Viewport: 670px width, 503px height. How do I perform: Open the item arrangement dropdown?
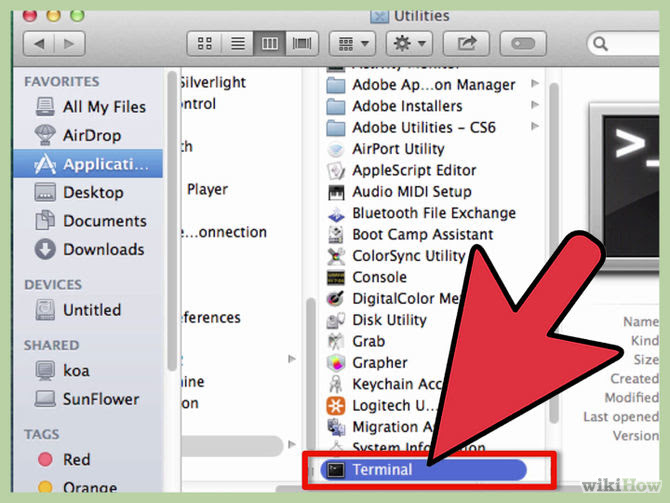click(353, 44)
